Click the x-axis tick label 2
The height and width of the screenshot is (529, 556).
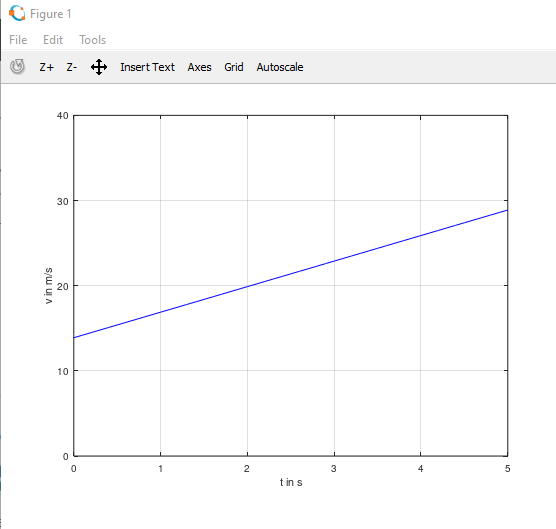coord(246,469)
